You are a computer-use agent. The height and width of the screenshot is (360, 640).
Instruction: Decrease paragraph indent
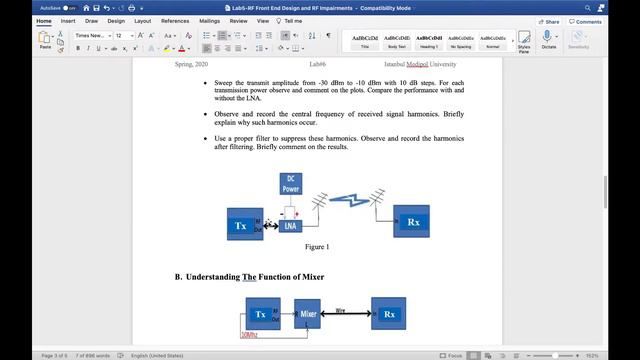pos(258,36)
